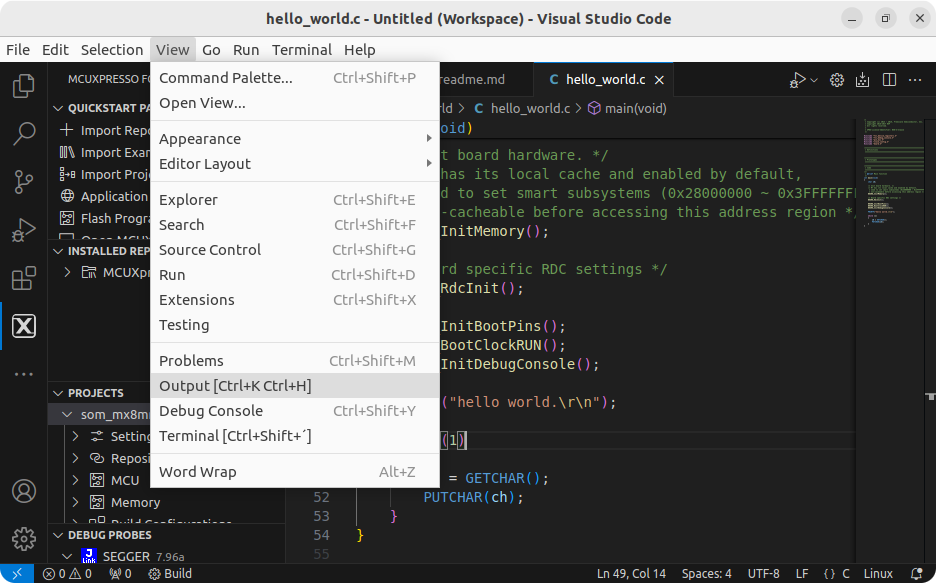Open the Terminal menu in menu bar
The height and width of the screenshot is (583, 936).
[301, 50]
